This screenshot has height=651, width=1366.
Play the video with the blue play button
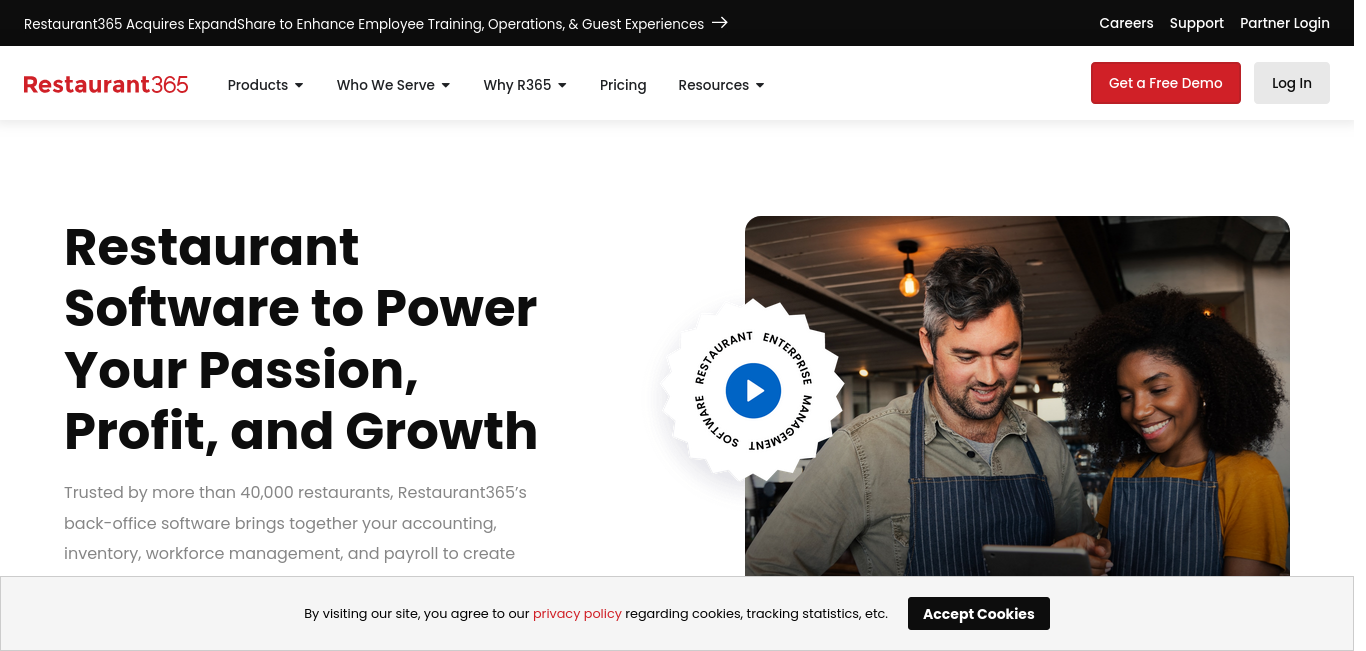(x=753, y=391)
